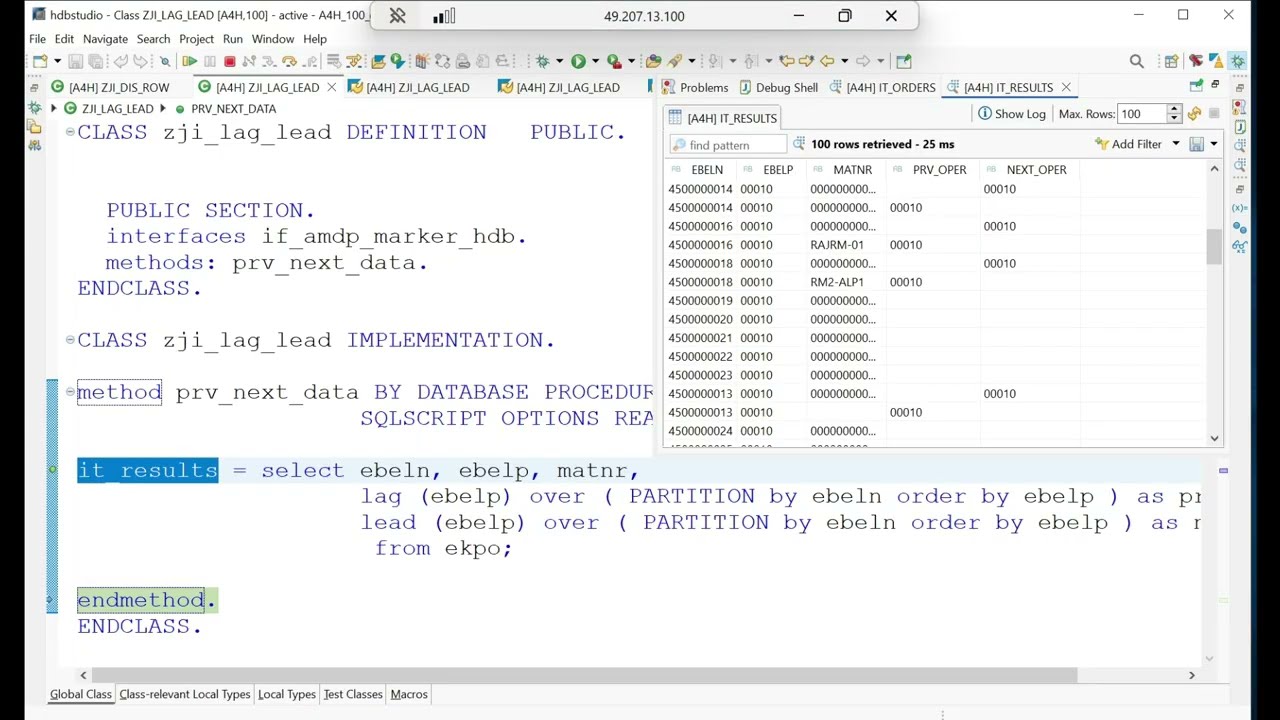Click the Pin view icon at far toolbar end

(903, 61)
